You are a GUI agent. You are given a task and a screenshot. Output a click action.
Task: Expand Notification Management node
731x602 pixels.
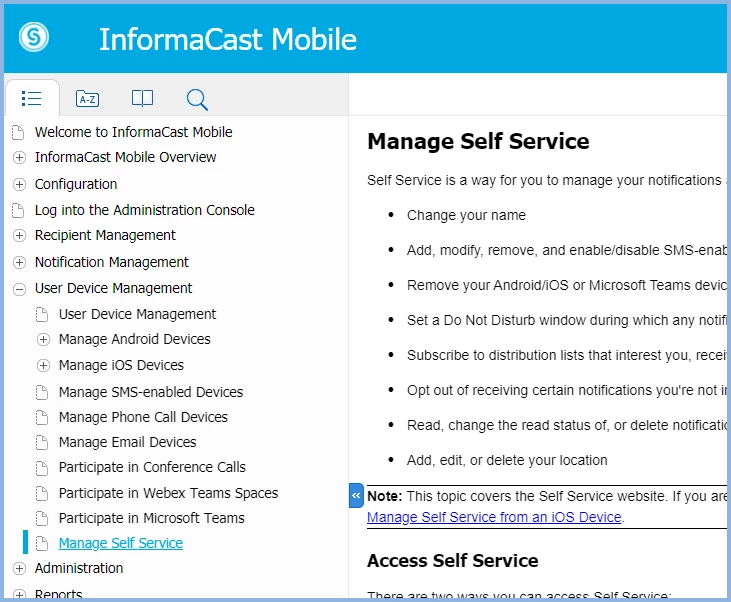[19, 263]
